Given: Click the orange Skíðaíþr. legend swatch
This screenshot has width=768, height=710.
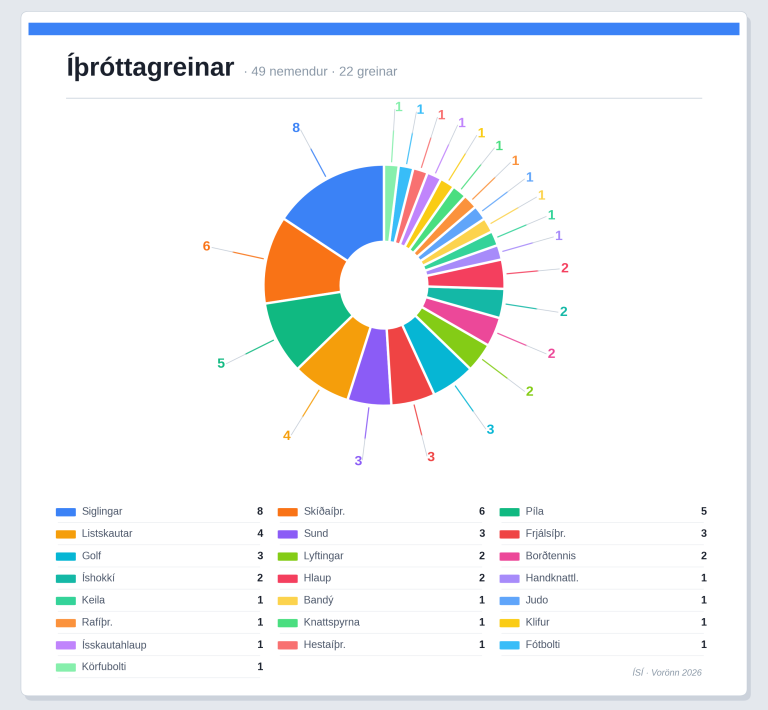Looking at the screenshot, I should point(288,512).
